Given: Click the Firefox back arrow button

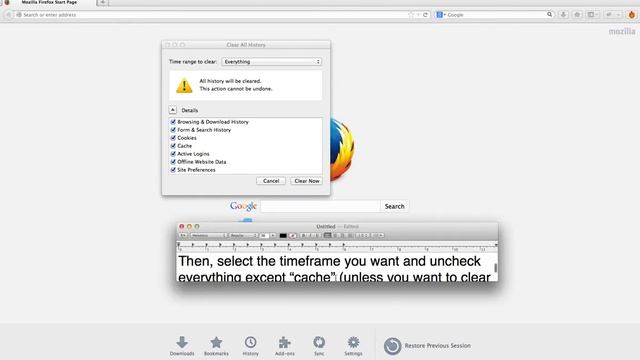Looking at the screenshot, I should pyautogui.click(x=8, y=15).
